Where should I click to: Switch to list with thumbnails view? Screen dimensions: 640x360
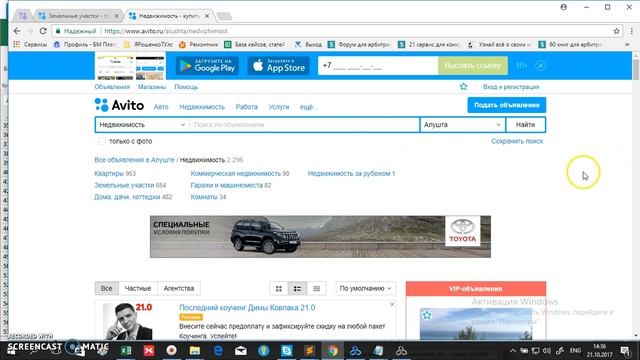pos(298,289)
